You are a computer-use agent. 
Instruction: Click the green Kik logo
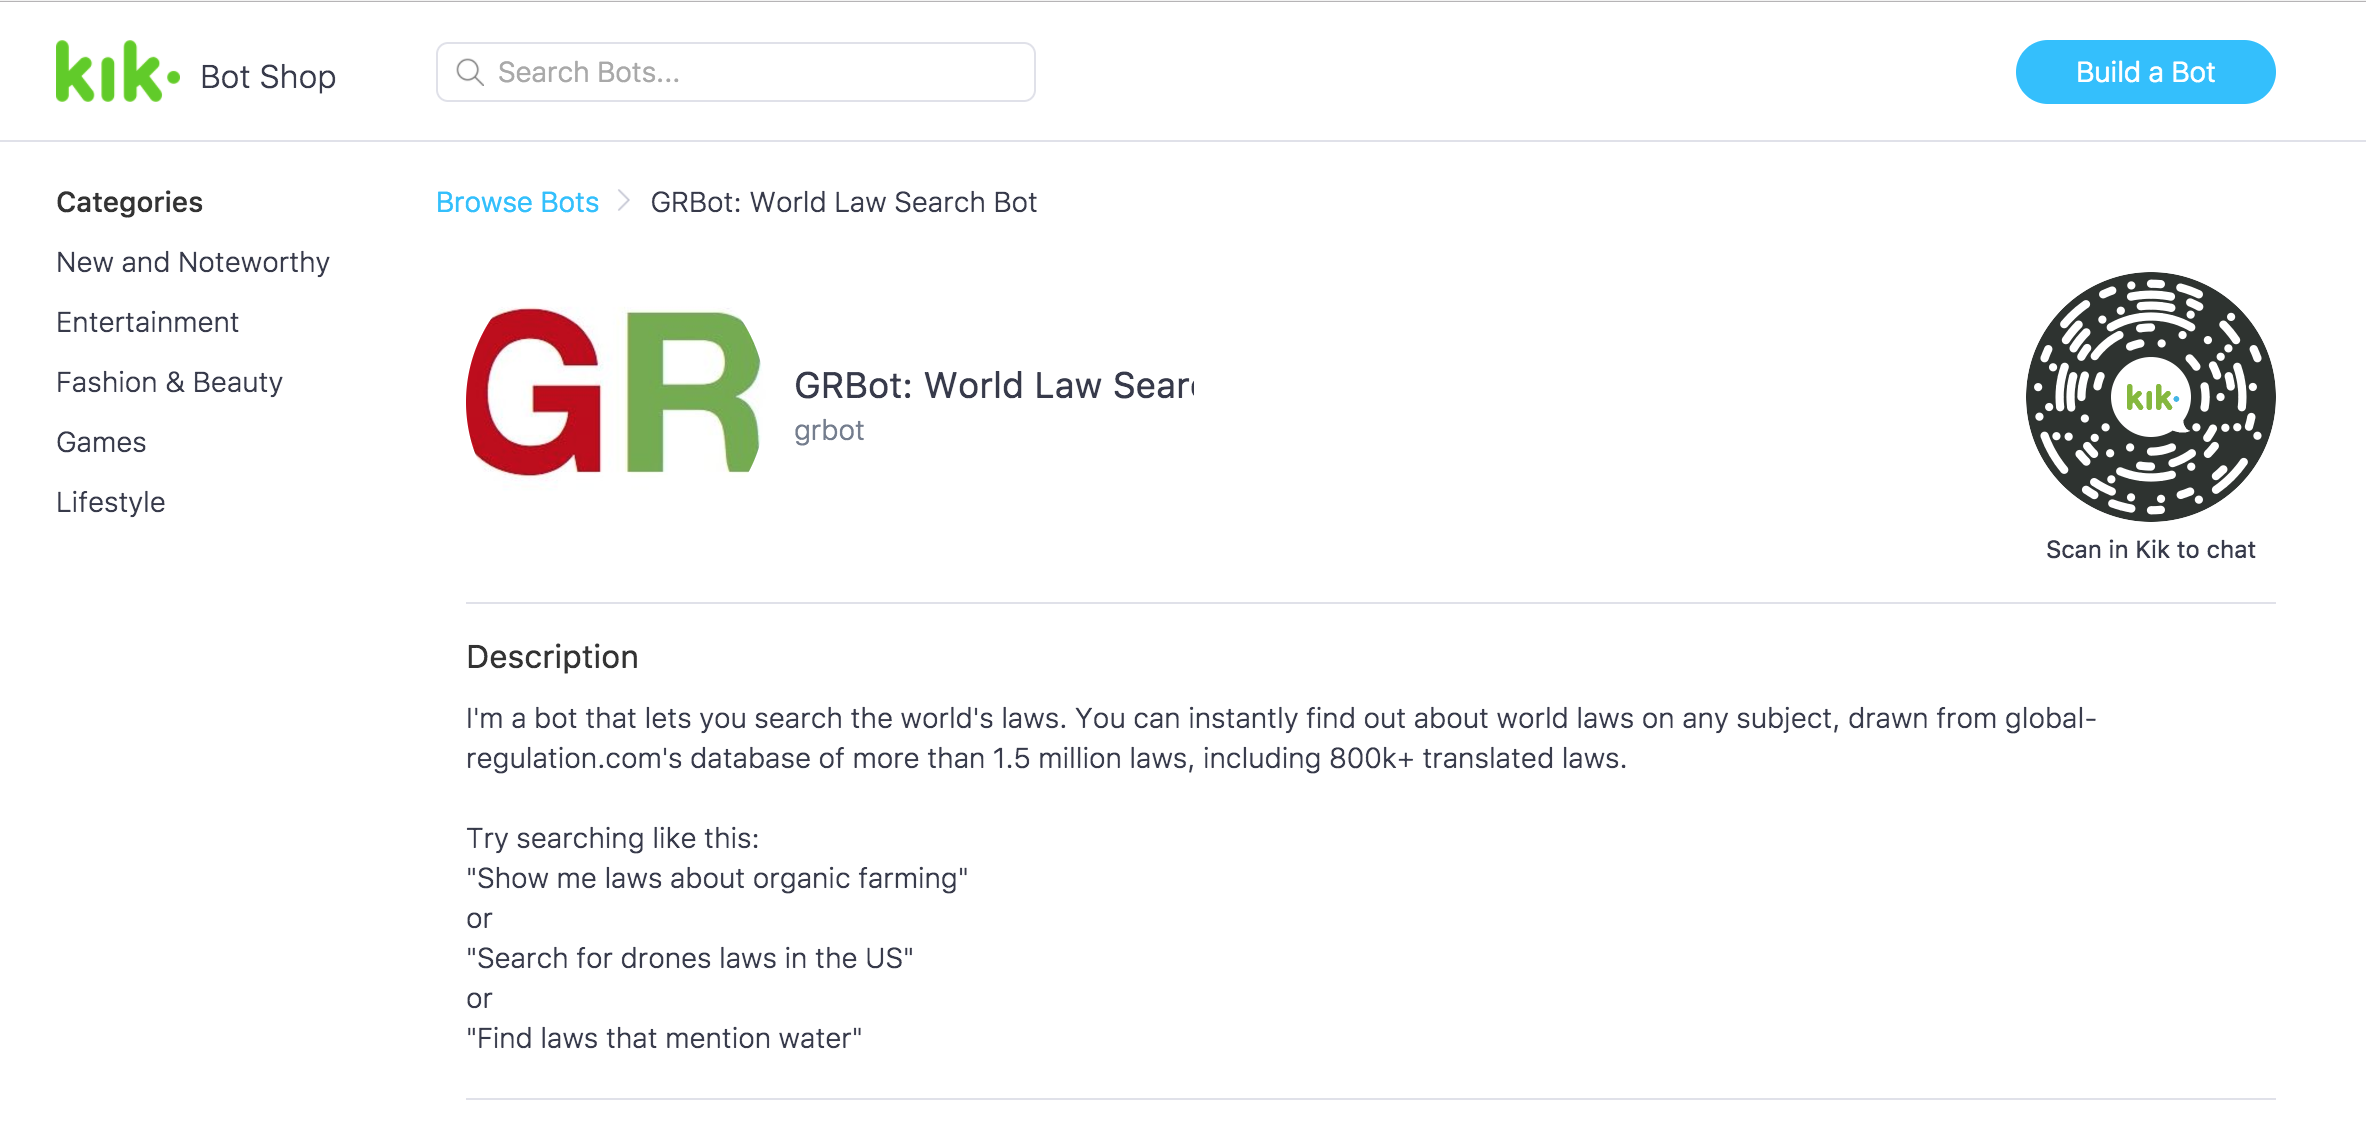(118, 72)
